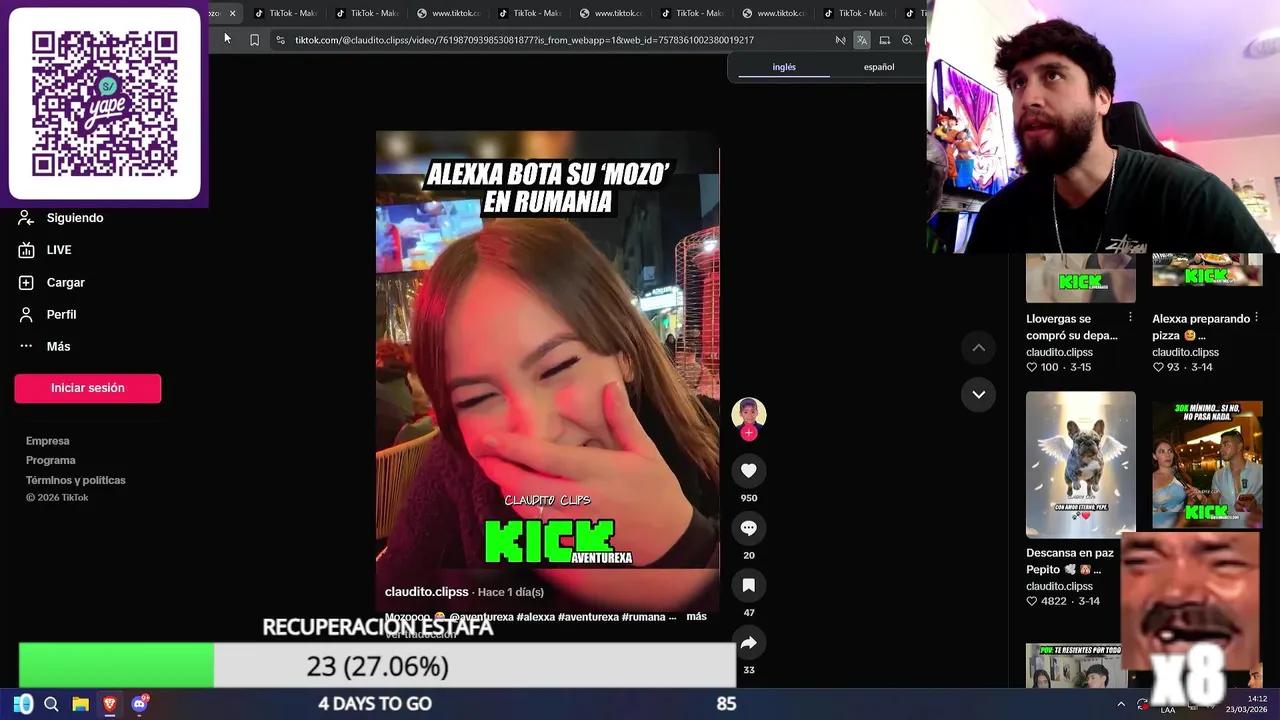Open LIVE in the sidebar menu
The image size is (1280, 720).
click(59, 250)
